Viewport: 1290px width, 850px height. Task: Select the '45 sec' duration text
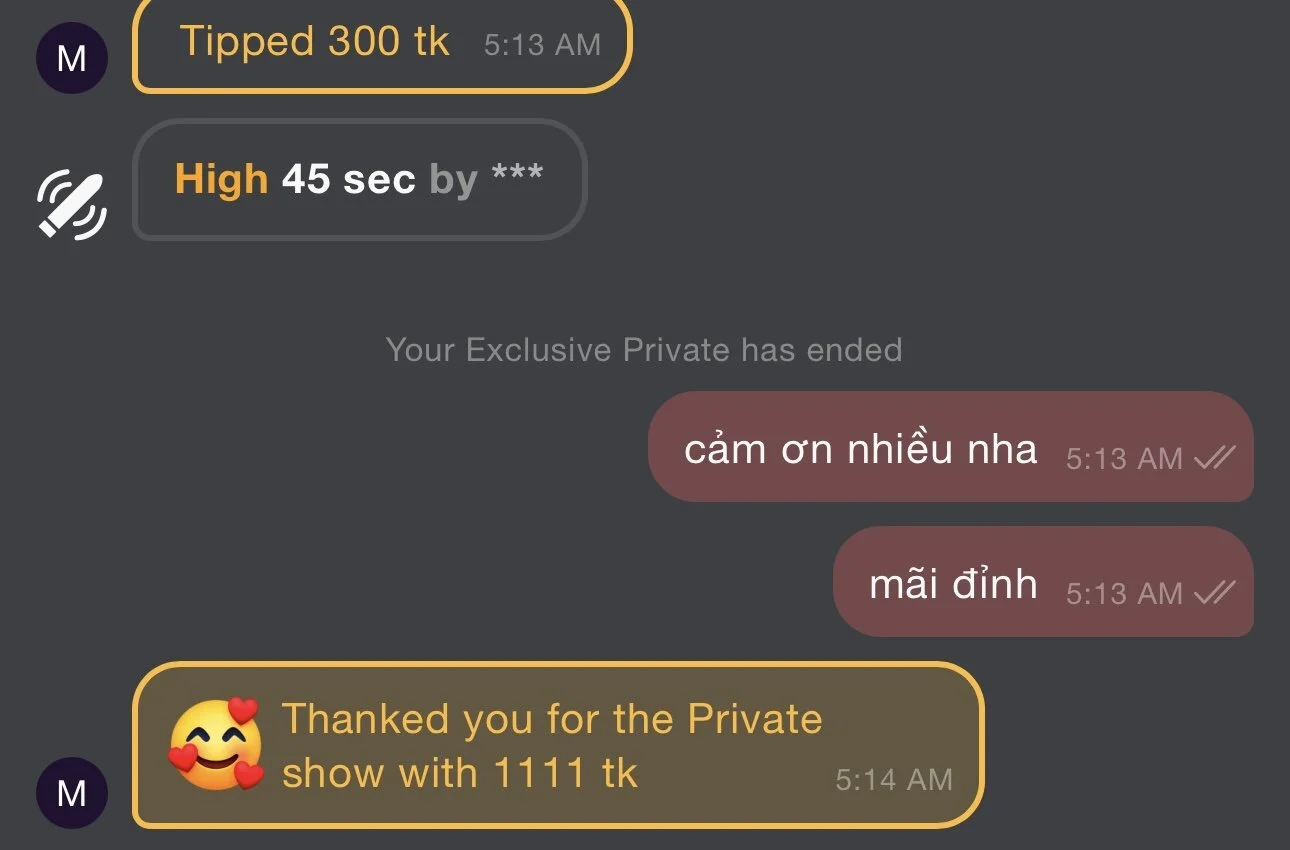point(348,179)
